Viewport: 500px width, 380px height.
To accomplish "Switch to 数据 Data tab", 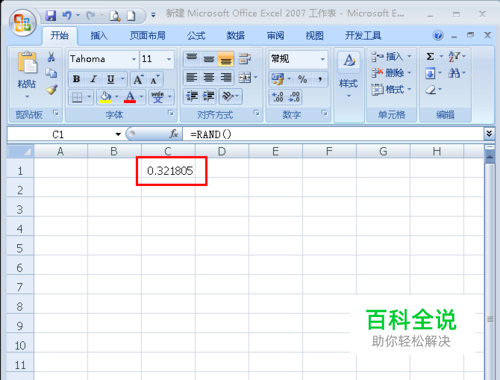I will tap(236, 35).
